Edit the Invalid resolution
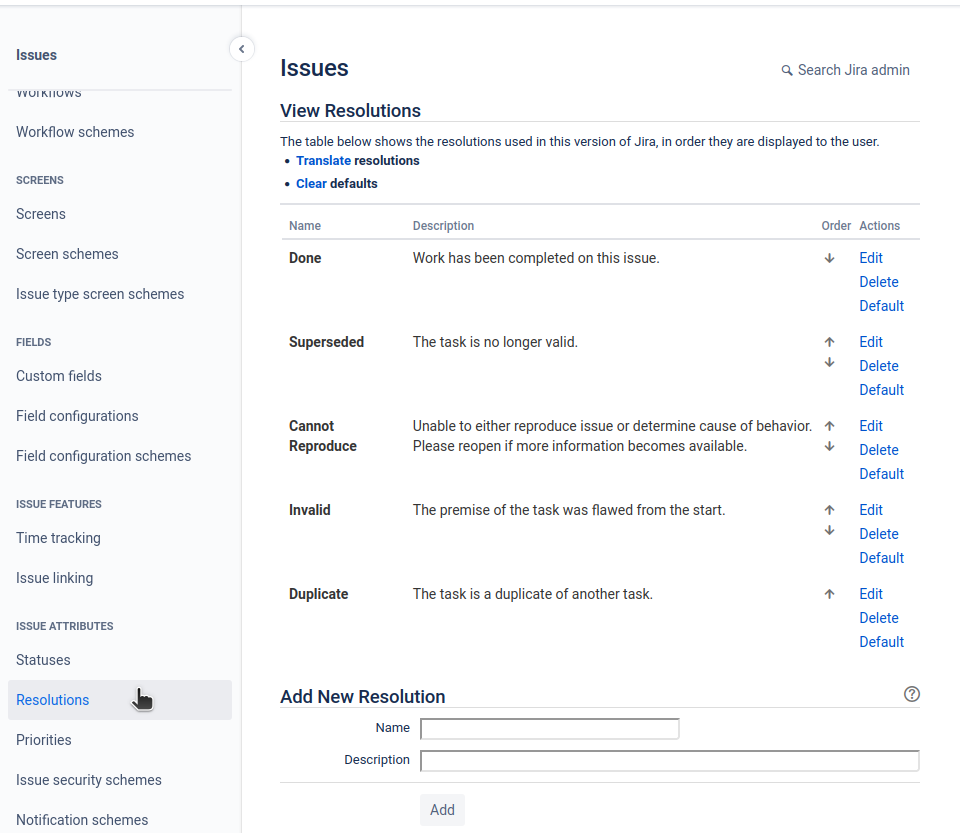The height and width of the screenshot is (833, 960). (871, 510)
